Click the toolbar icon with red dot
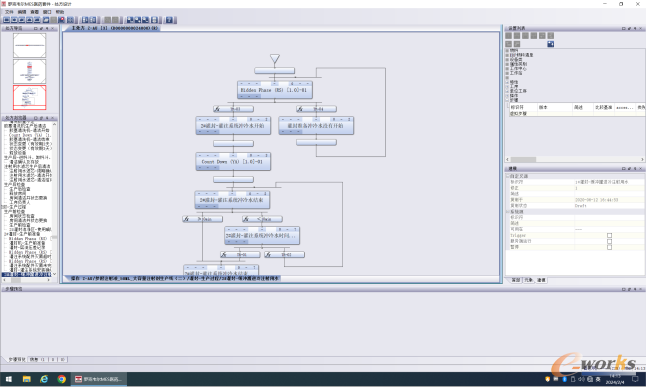The image size is (646, 387). [62, 20]
